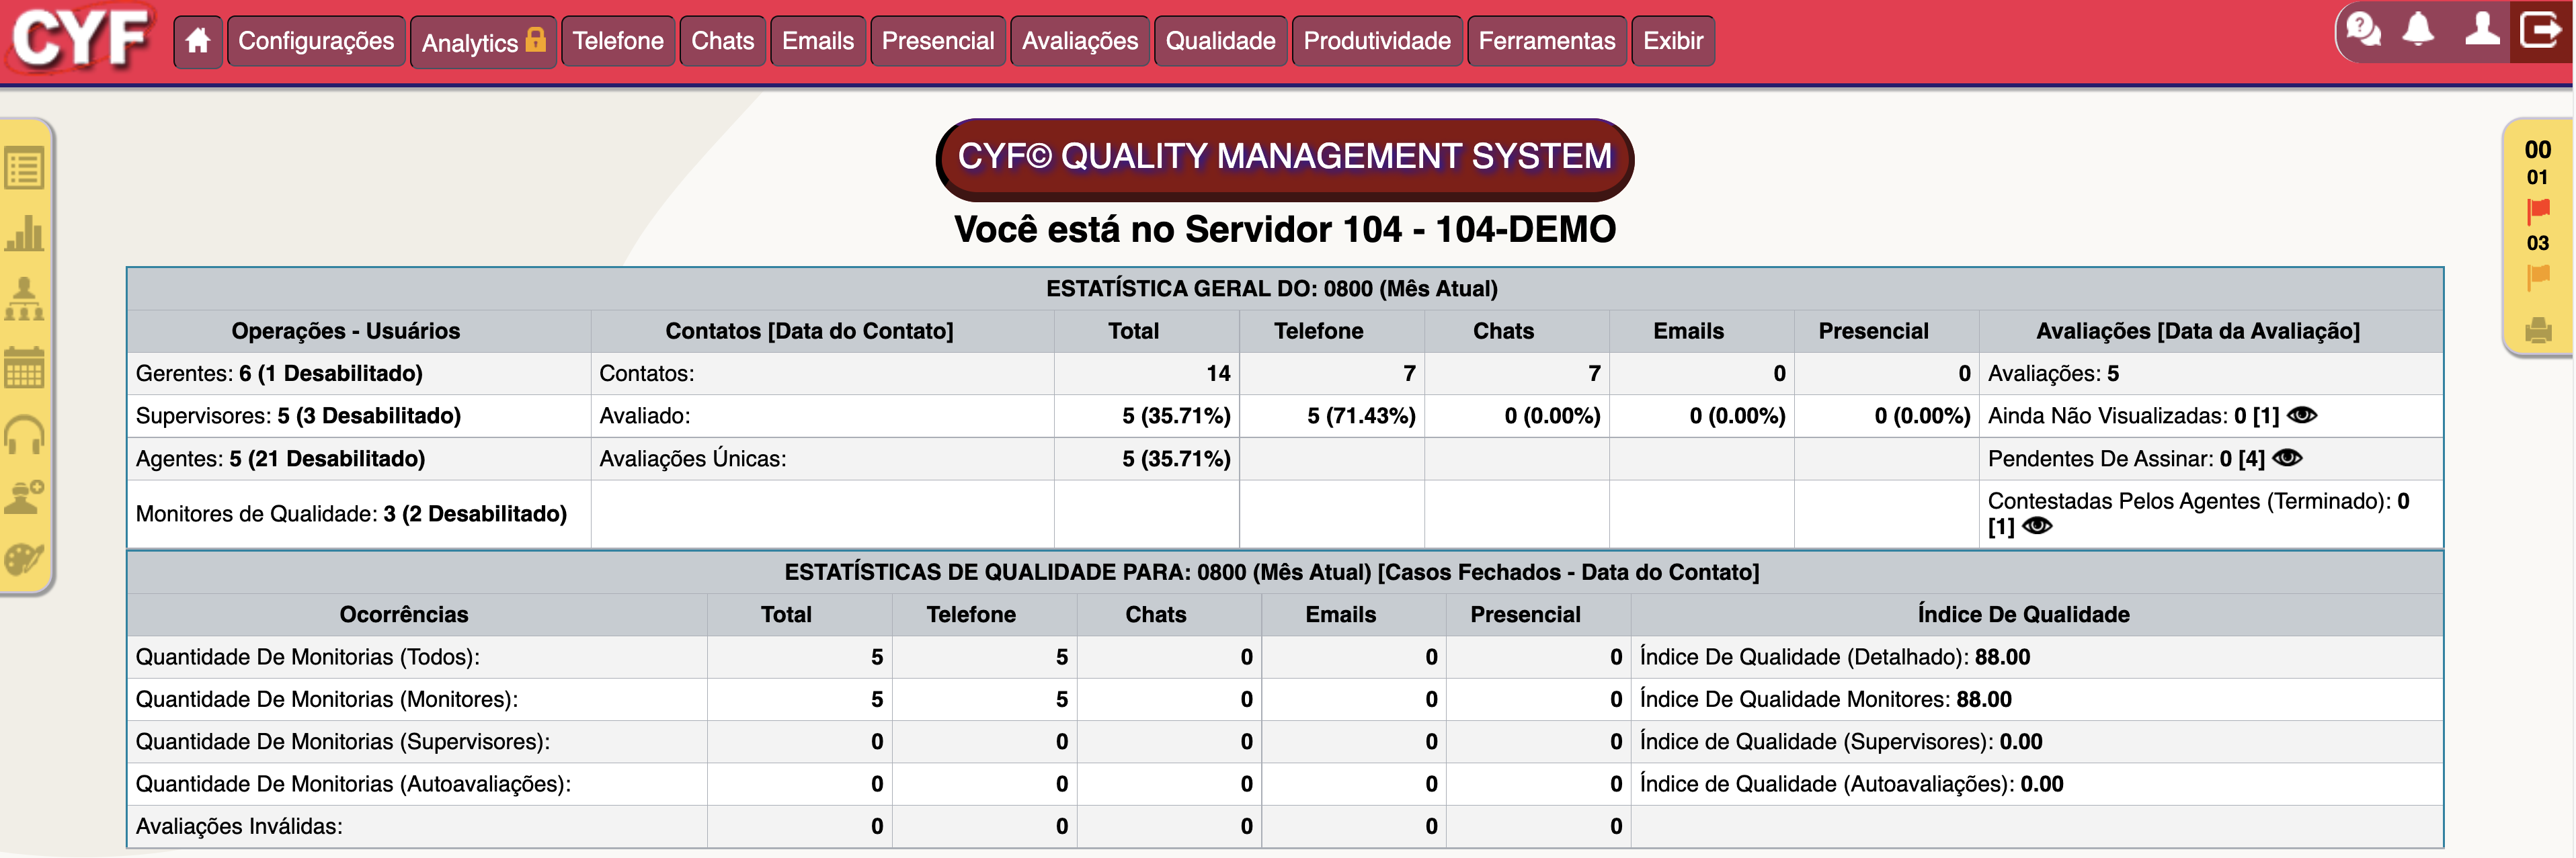View Pendentes De Assinar eye icon
This screenshot has width=2576, height=858.
[x=2287, y=458]
